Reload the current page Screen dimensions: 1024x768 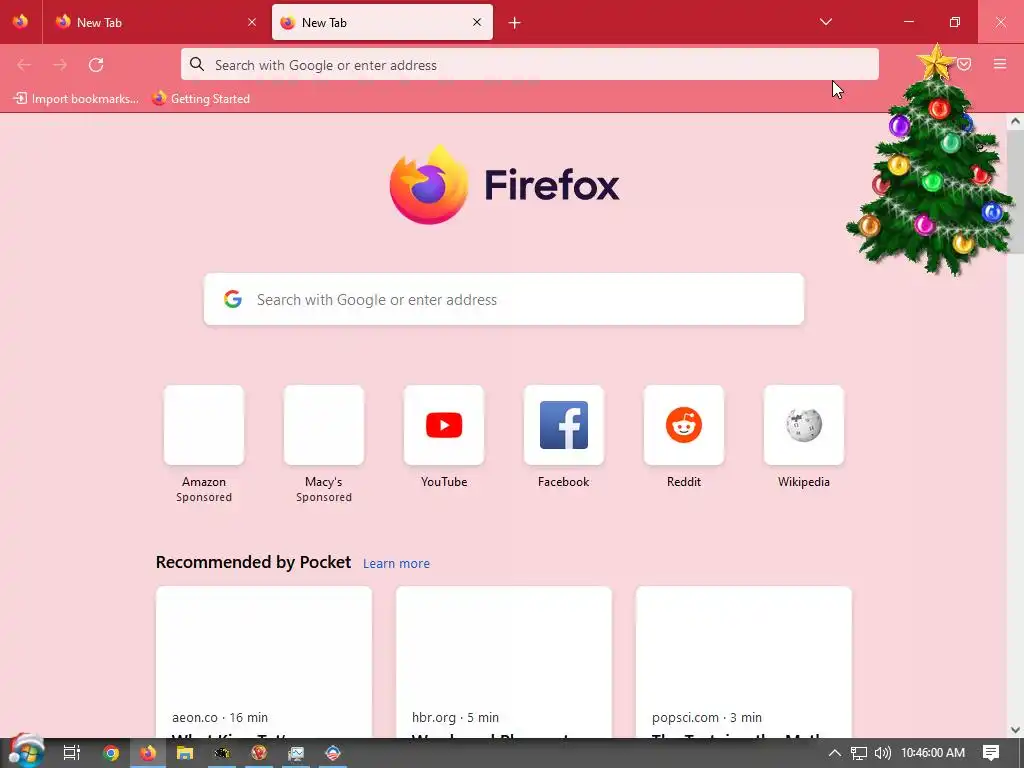96,65
